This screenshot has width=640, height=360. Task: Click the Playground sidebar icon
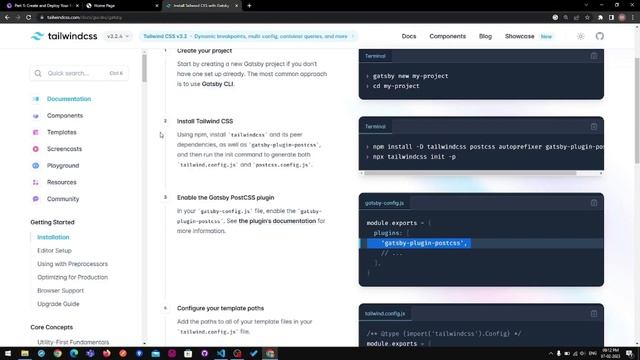36,166
